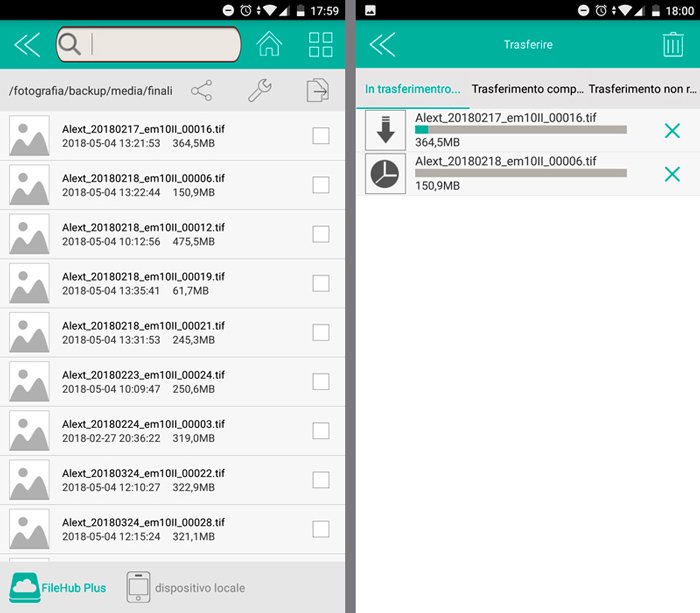Open file name Alext_20180223_em10II_00024.tif
The image size is (700, 613).
(143, 375)
